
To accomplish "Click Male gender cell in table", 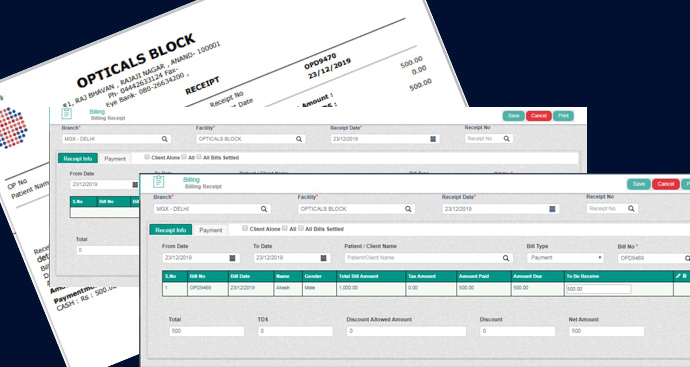I will coord(319,289).
